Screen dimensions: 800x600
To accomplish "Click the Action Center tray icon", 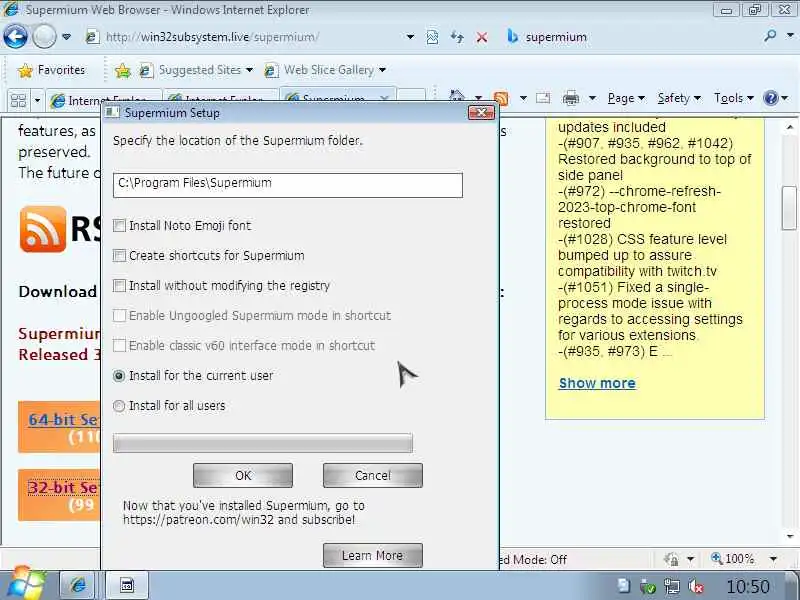I will coord(623,586).
